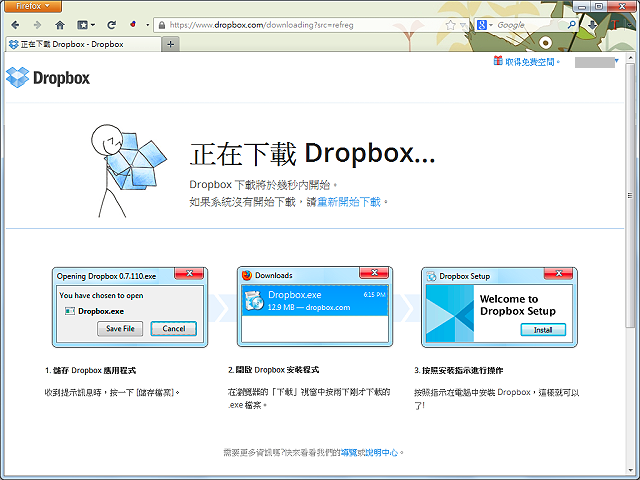Go back with the browser back arrow
Screen dimensions: 640x480
pyautogui.click(x=16, y=25)
